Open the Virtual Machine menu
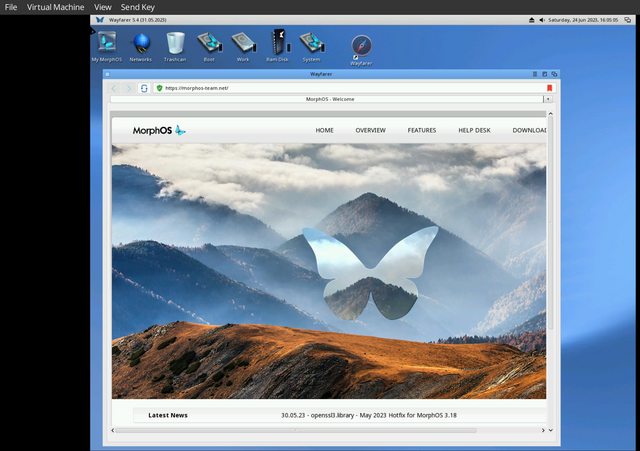 56,7
